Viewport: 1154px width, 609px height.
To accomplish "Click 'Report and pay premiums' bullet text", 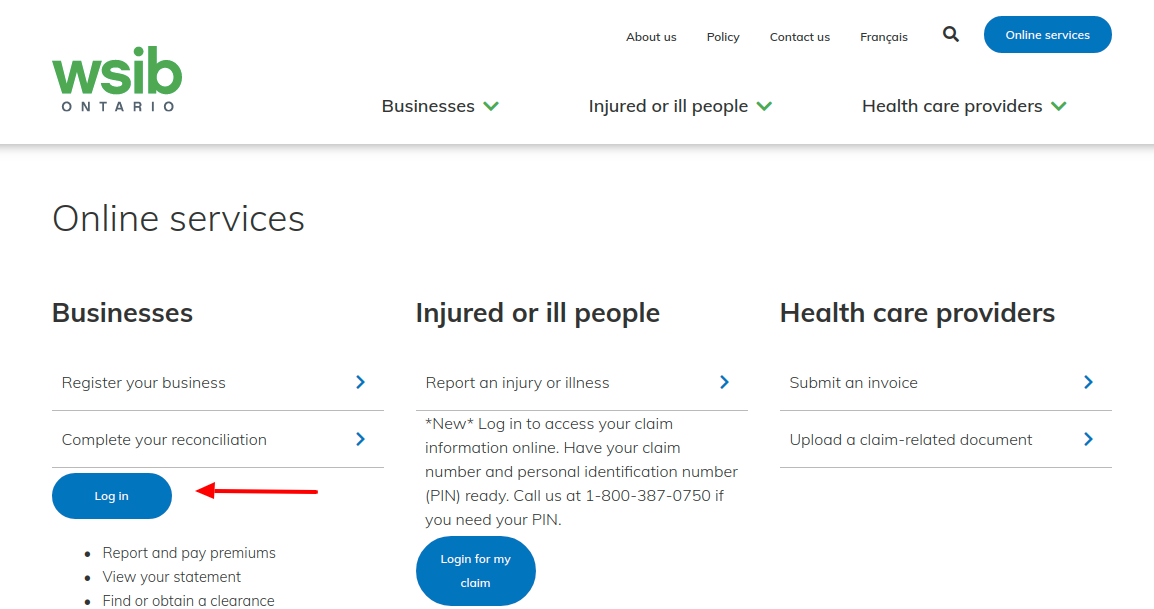I will (189, 553).
